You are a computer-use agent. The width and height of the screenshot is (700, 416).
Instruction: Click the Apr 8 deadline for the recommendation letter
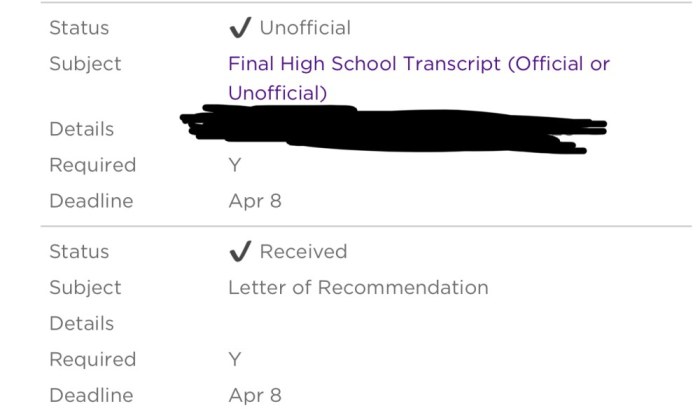[x=255, y=396]
